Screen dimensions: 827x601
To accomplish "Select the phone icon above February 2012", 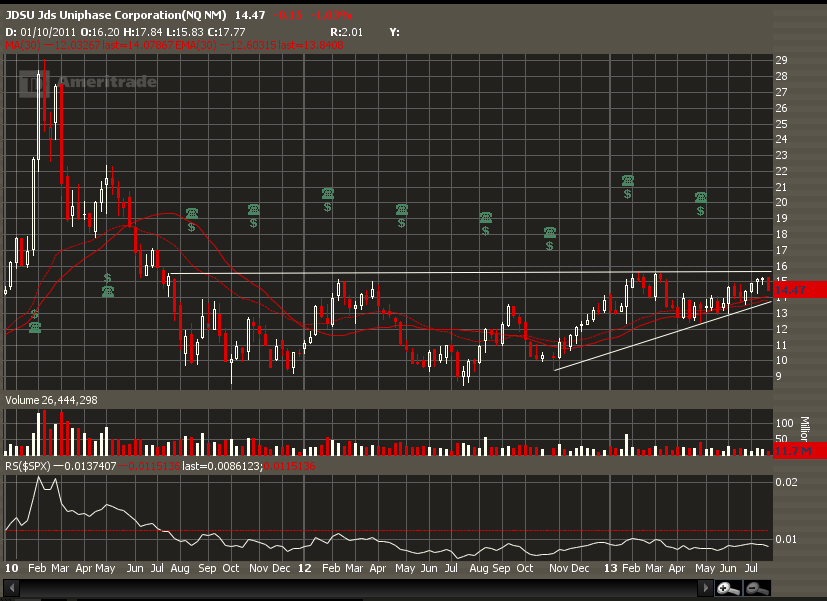I will 327,193.
